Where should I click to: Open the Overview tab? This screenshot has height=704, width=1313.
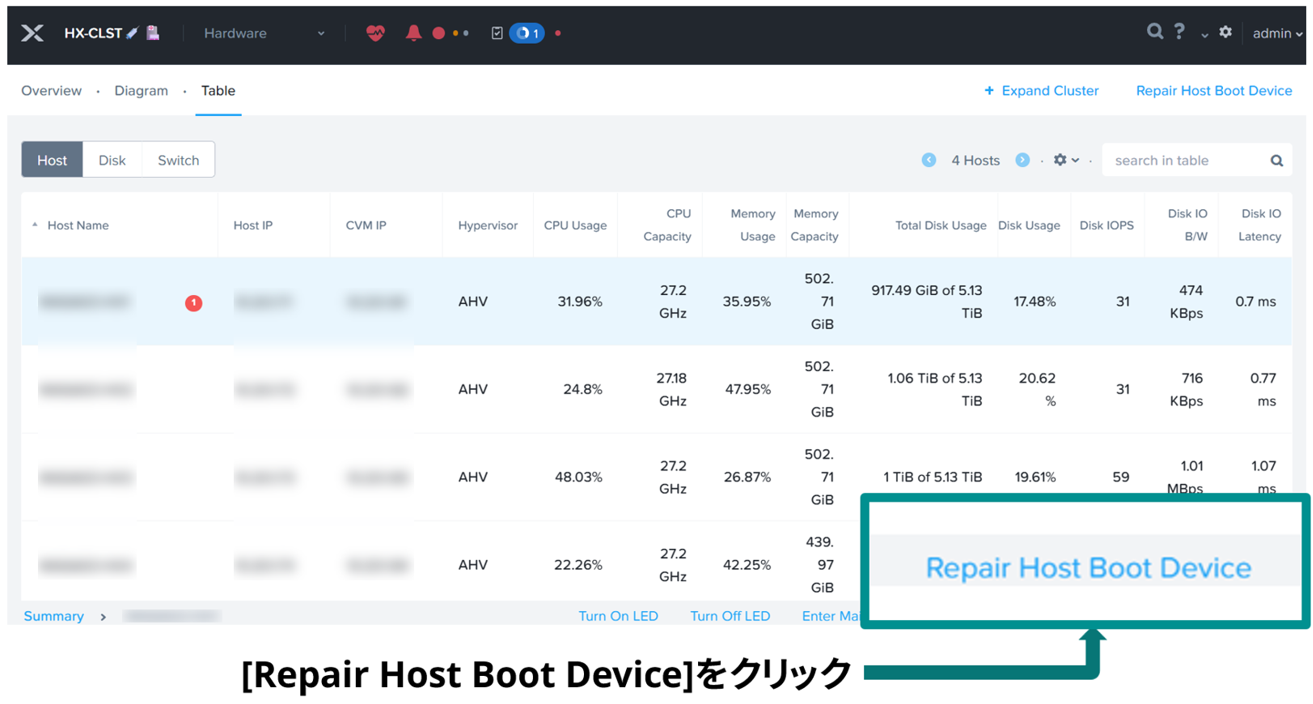point(51,91)
